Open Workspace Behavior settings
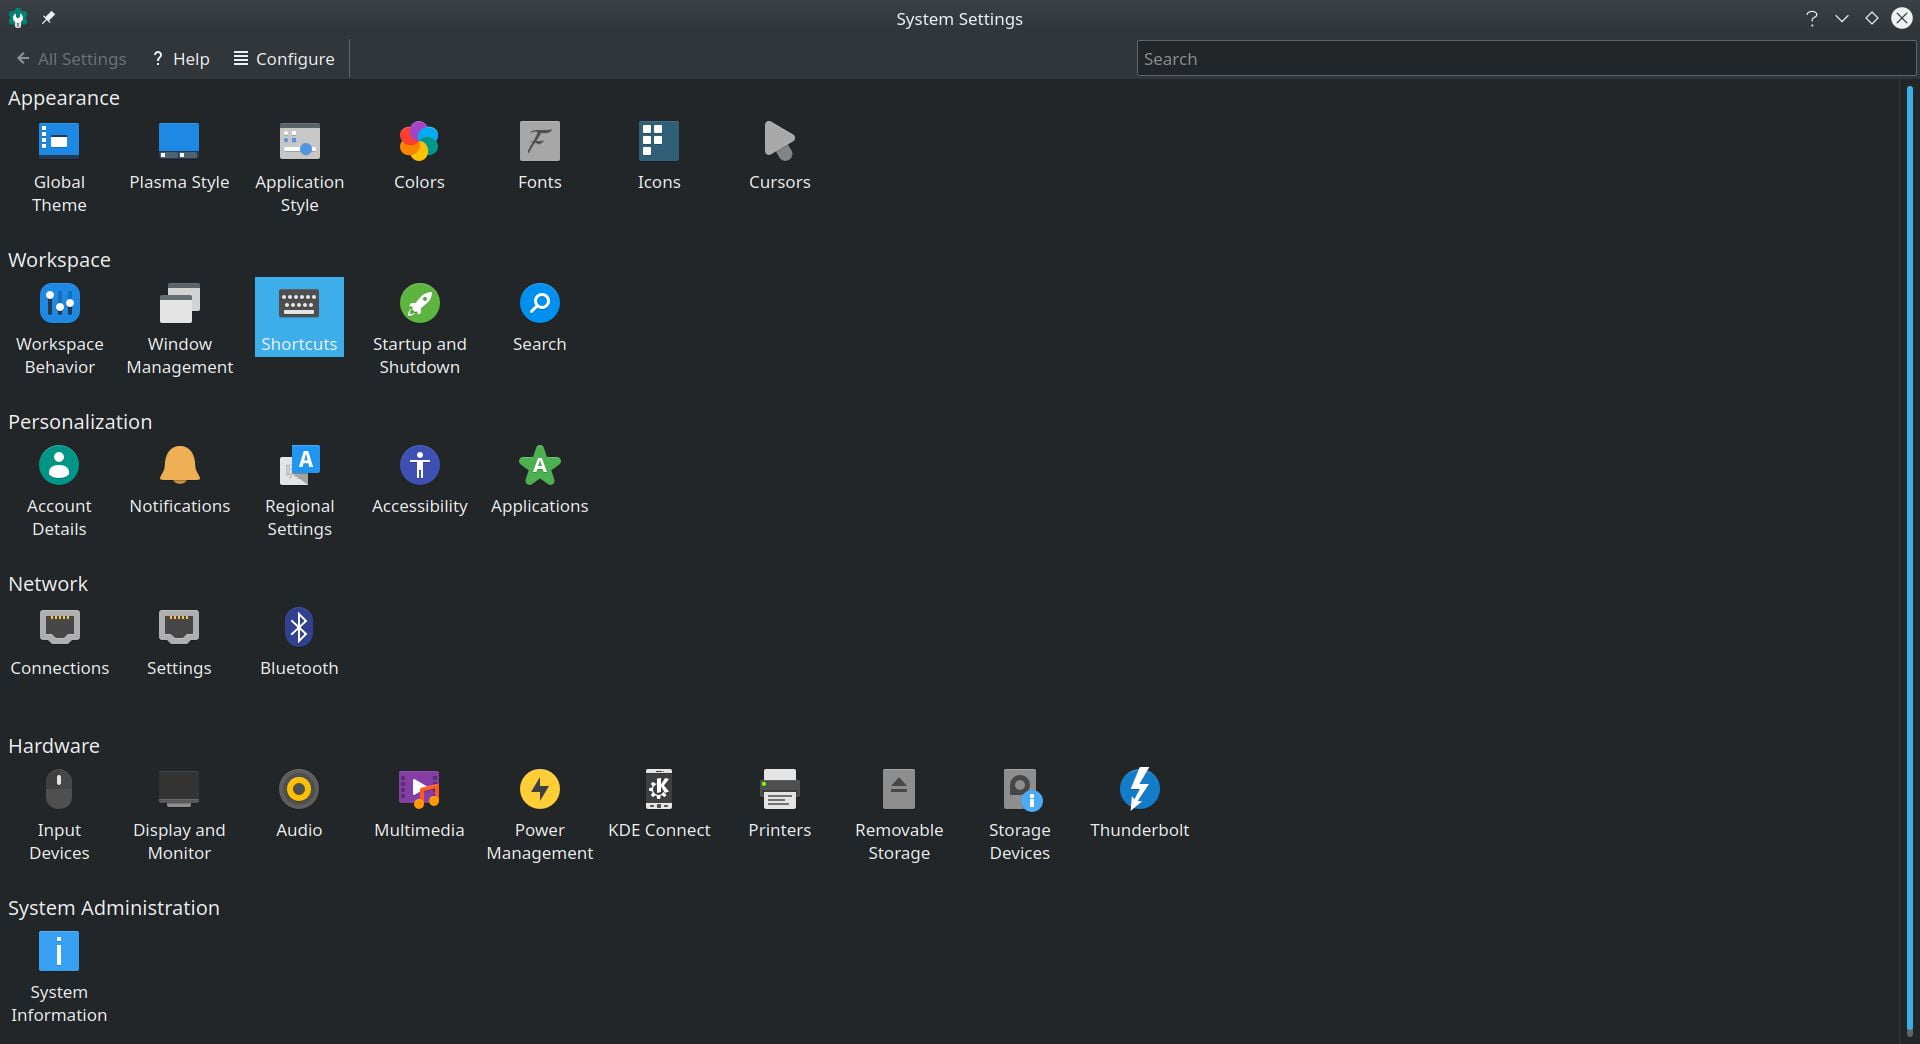Image resolution: width=1920 pixels, height=1044 pixels. tap(59, 328)
